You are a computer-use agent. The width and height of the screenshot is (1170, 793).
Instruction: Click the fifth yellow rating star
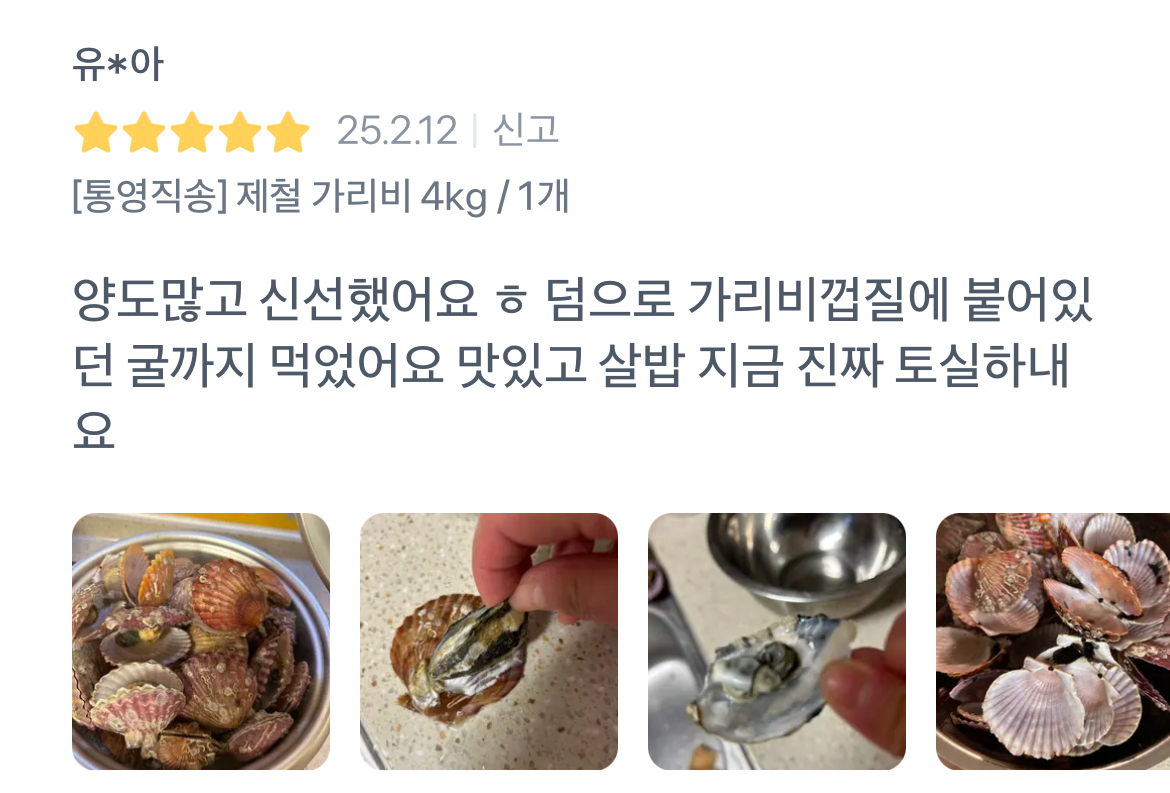(288, 132)
